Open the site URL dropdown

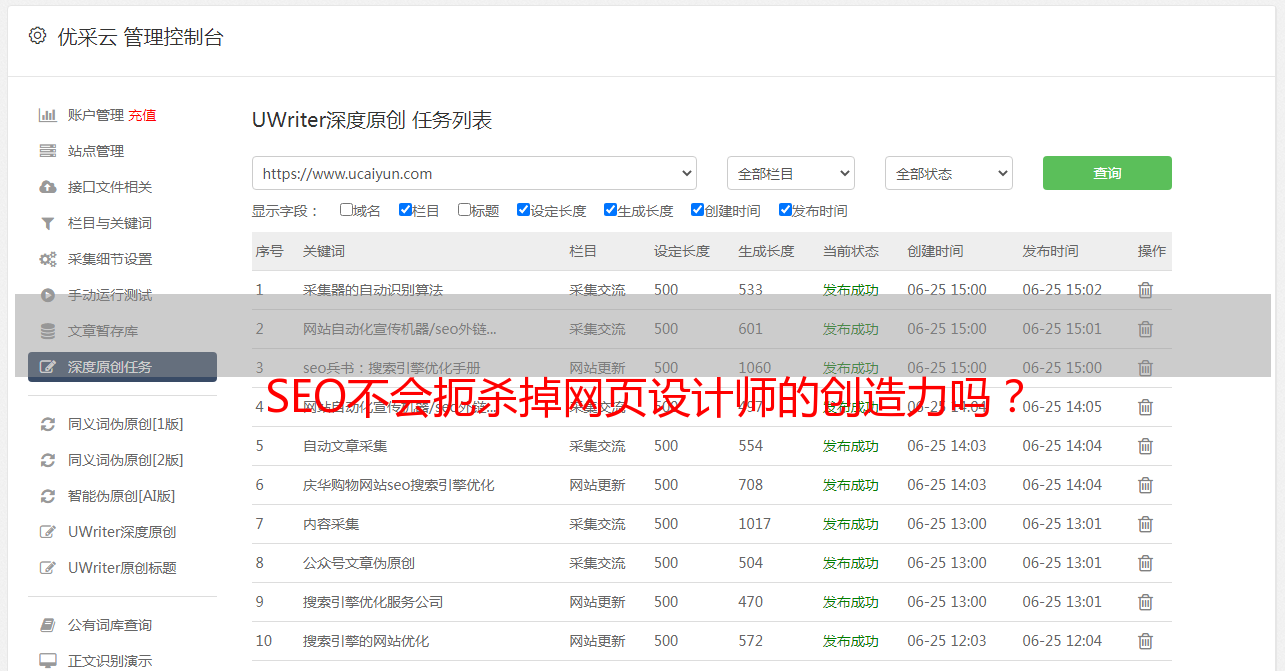[x=474, y=173]
